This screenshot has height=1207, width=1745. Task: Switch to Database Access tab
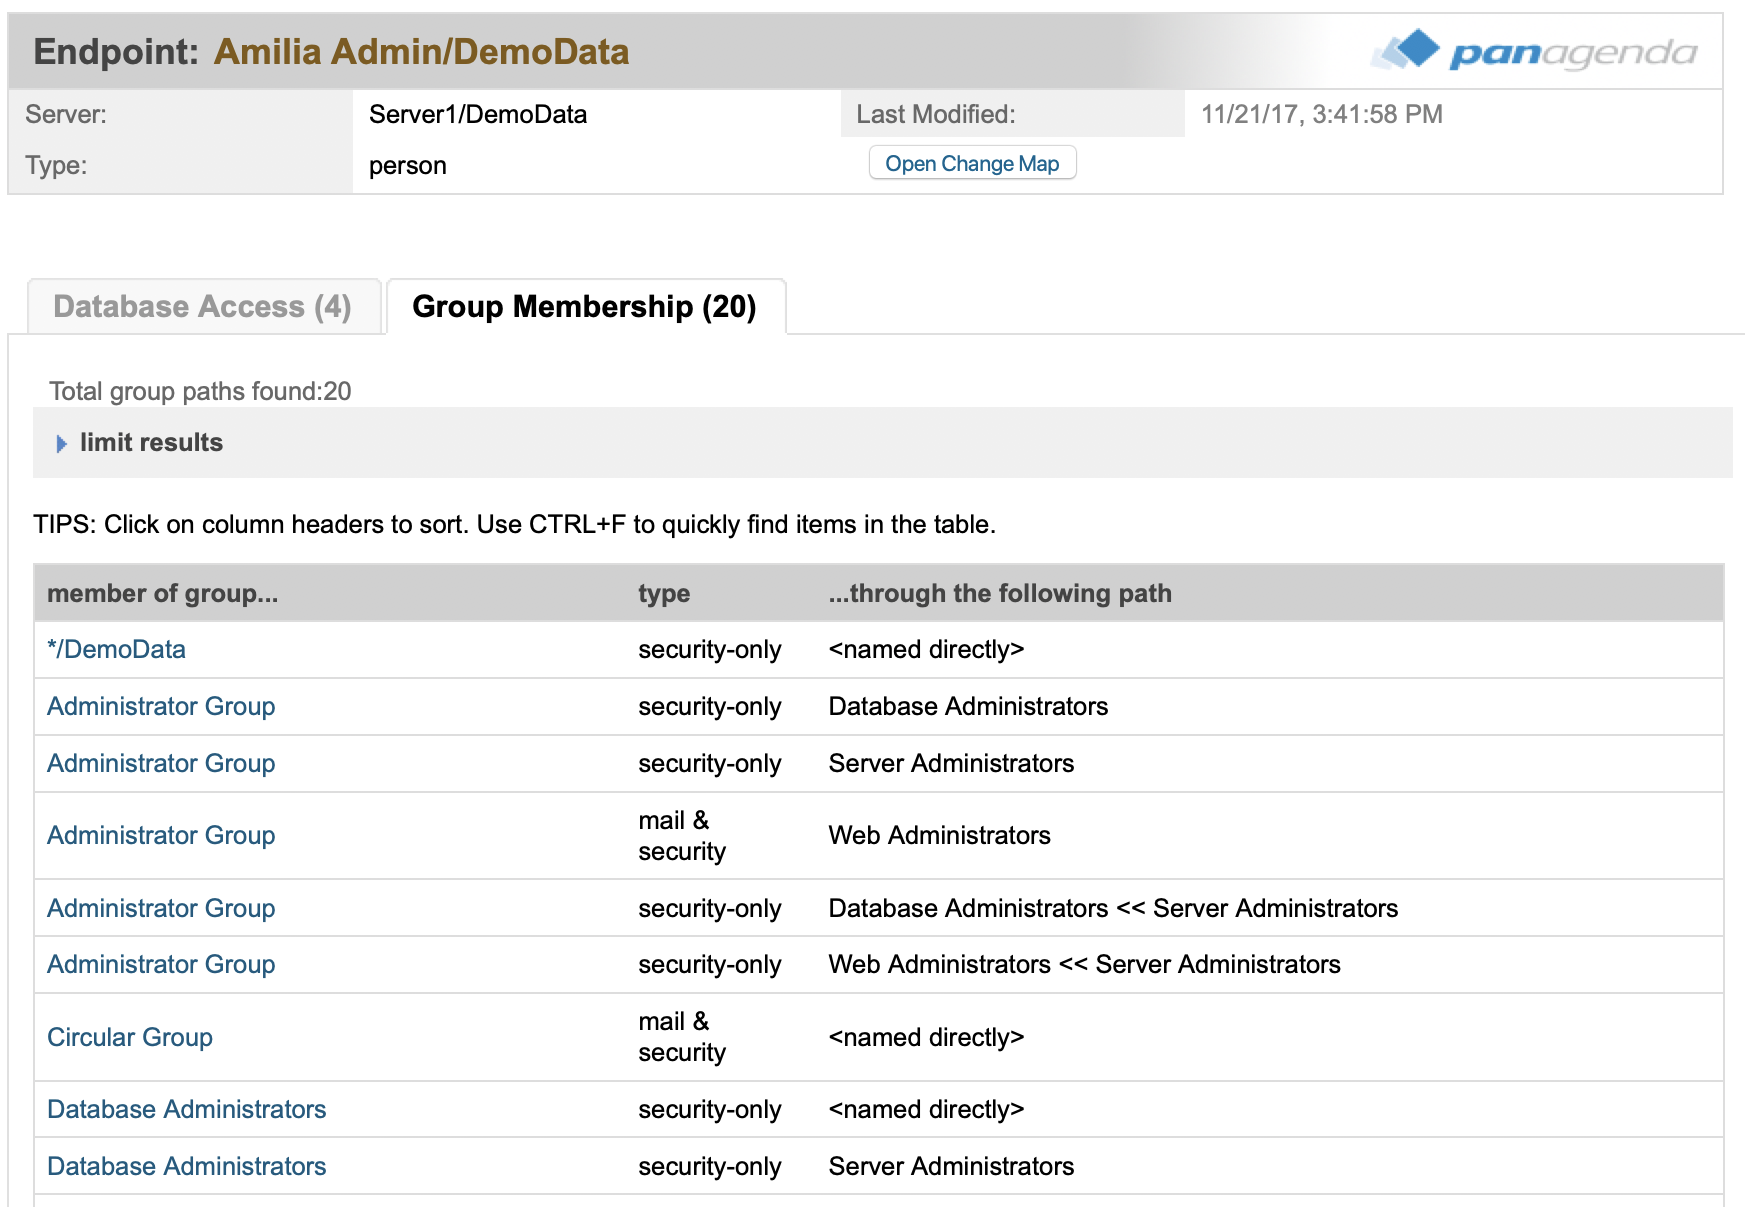pos(203,307)
